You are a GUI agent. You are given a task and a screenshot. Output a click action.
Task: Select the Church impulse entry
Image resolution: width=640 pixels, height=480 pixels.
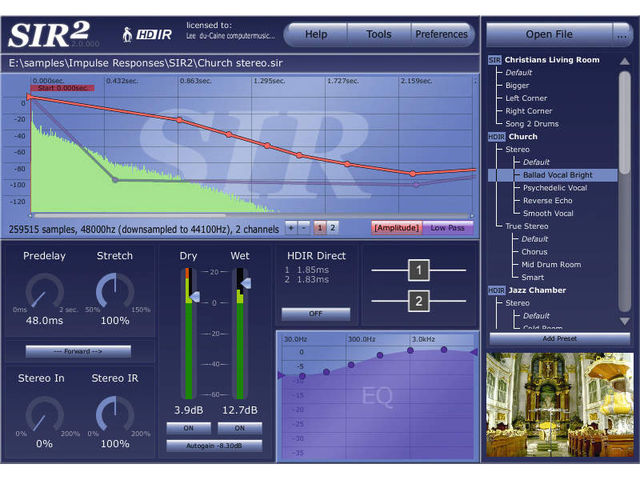[x=523, y=137]
